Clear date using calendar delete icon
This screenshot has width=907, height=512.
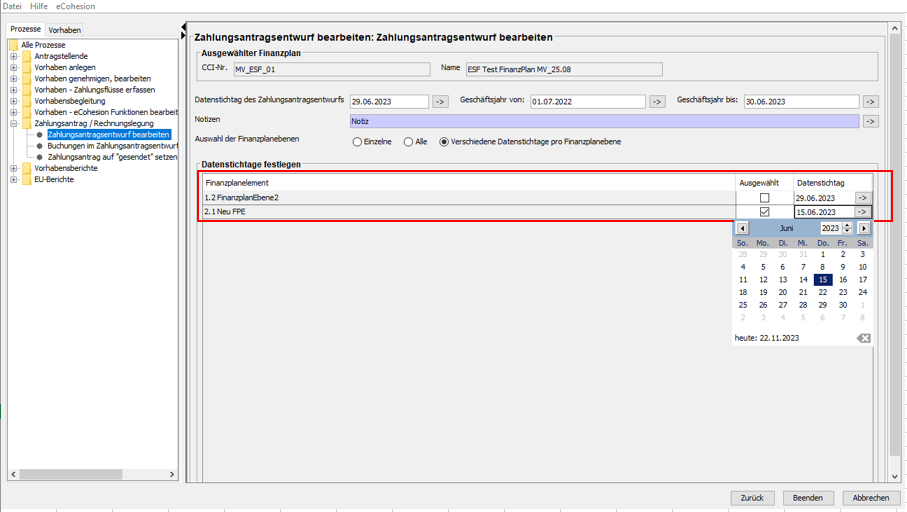tap(863, 338)
